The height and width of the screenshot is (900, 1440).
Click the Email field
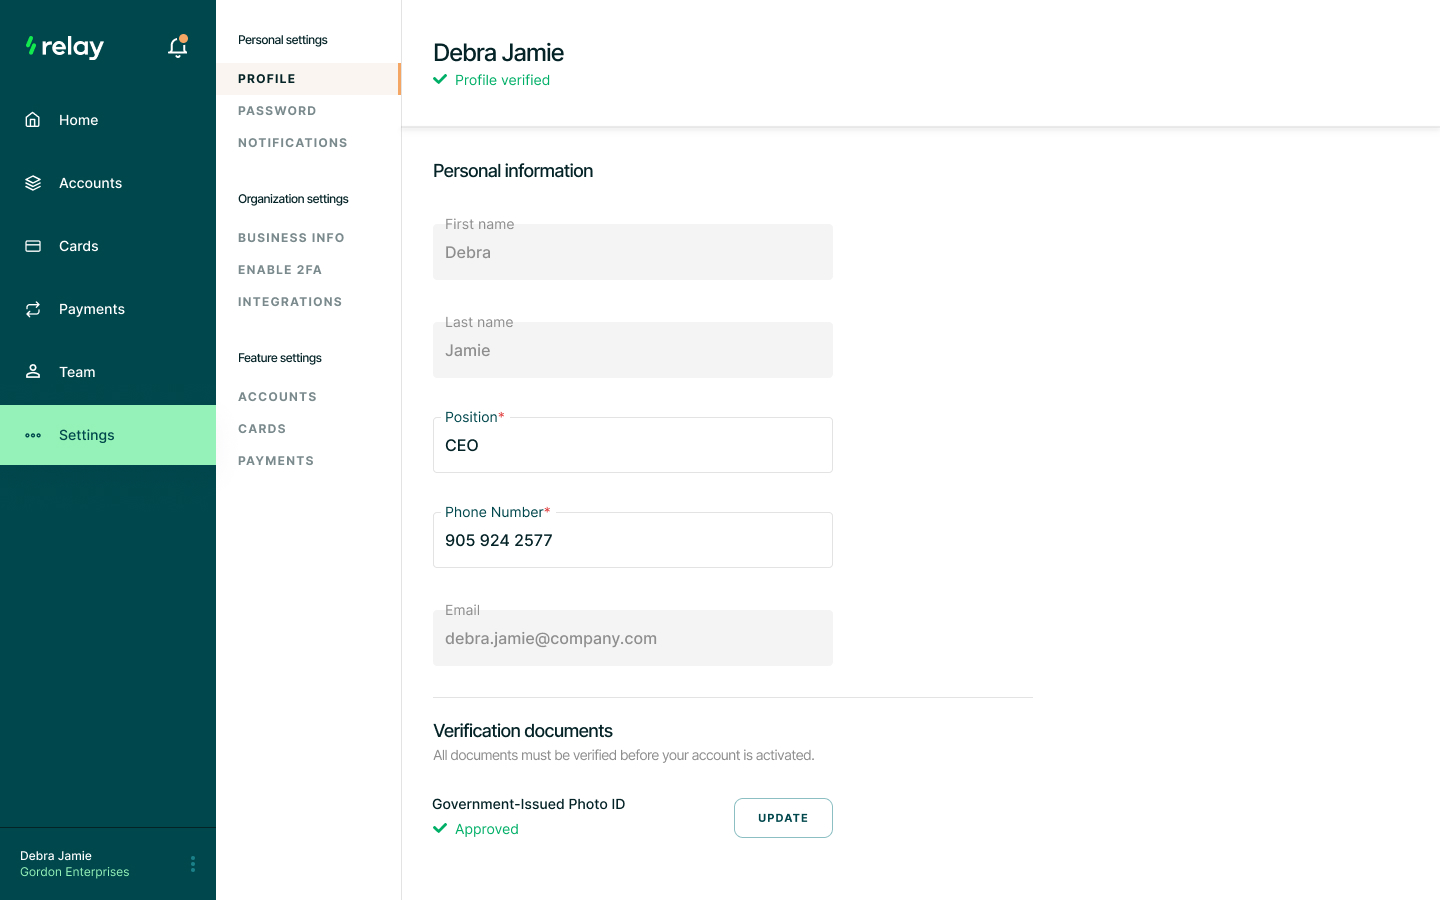pyautogui.click(x=633, y=638)
